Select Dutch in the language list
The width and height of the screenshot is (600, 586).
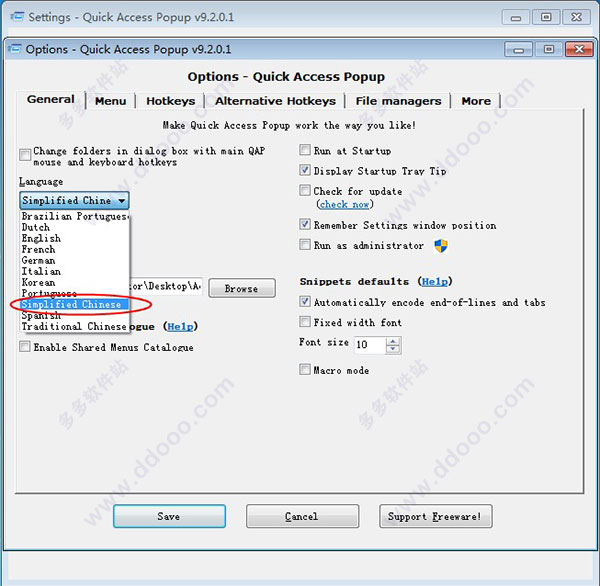(x=75, y=227)
